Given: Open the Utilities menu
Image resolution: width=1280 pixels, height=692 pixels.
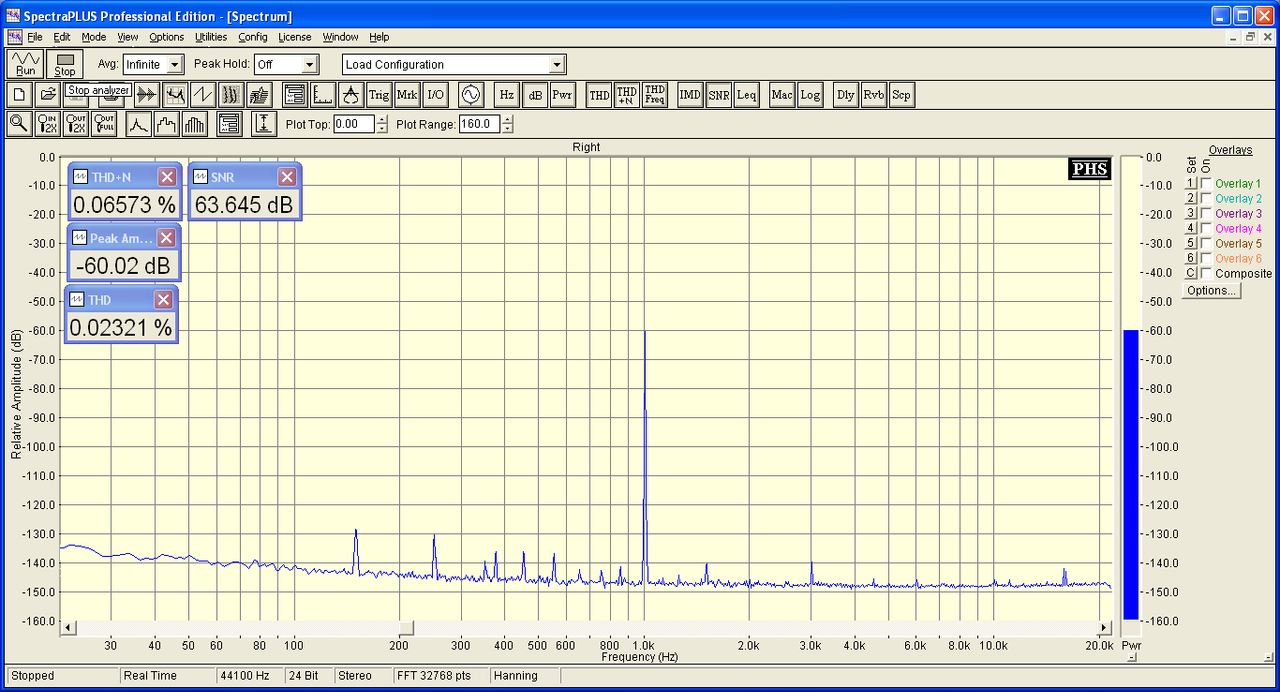Looking at the screenshot, I should pyautogui.click(x=211, y=37).
